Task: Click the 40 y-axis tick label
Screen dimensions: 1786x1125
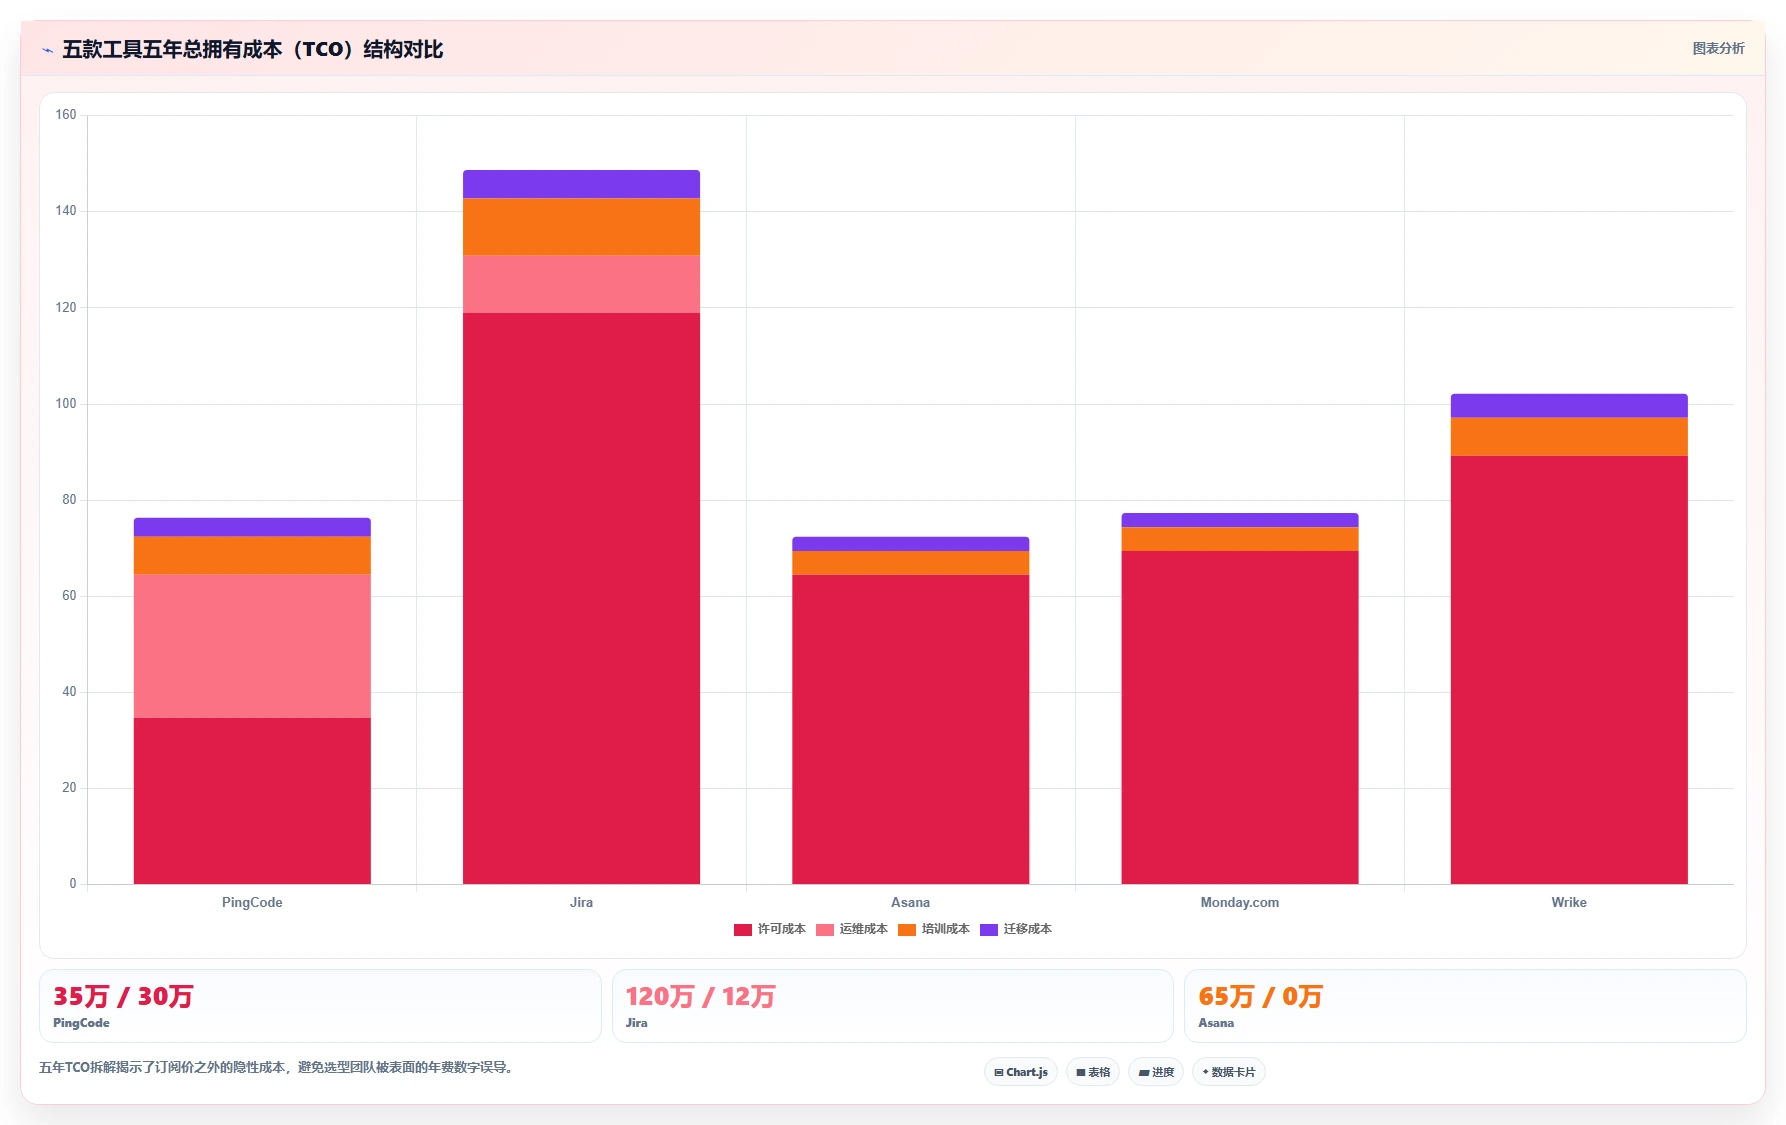Action: [69, 692]
